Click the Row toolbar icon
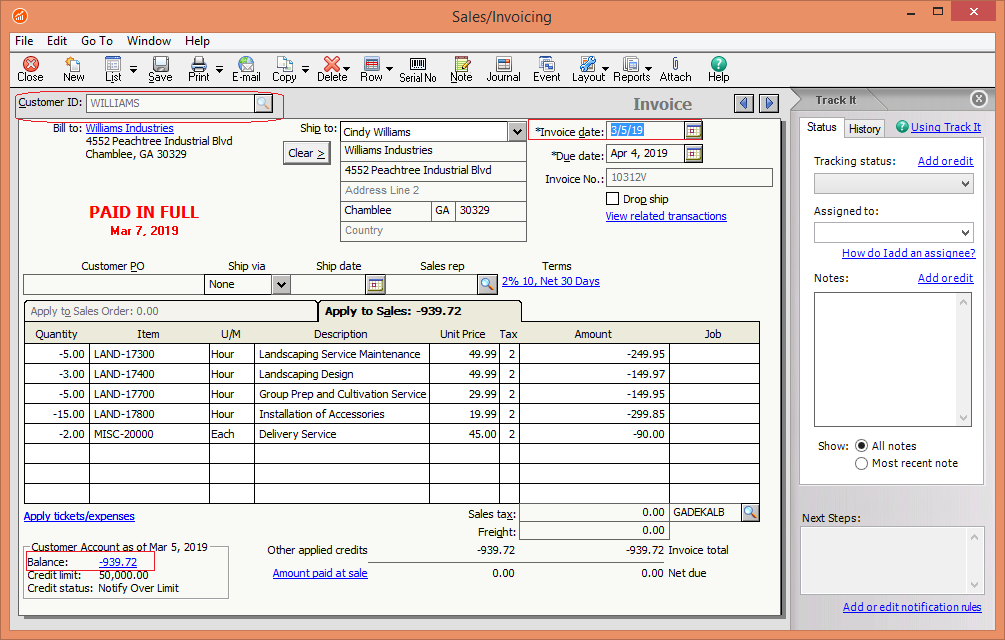This screenshot has width=1005, height=640. [x=371, y=69]
